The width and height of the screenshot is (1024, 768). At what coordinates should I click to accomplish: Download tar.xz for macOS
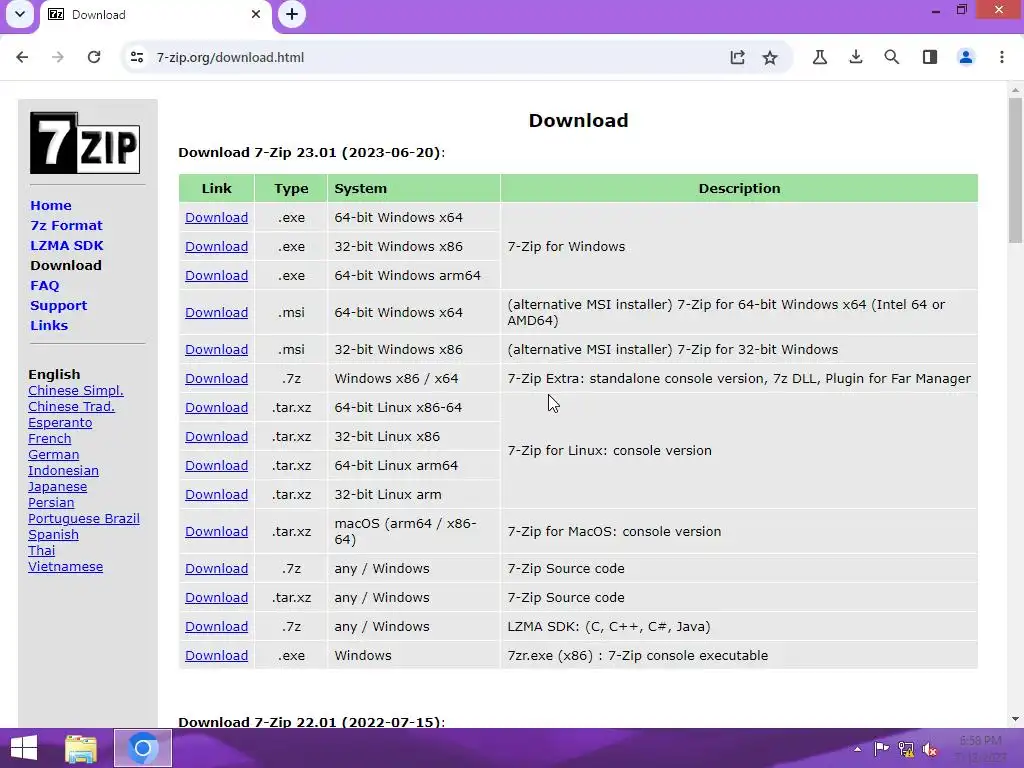pyautogui.click(x=216, y=532)
